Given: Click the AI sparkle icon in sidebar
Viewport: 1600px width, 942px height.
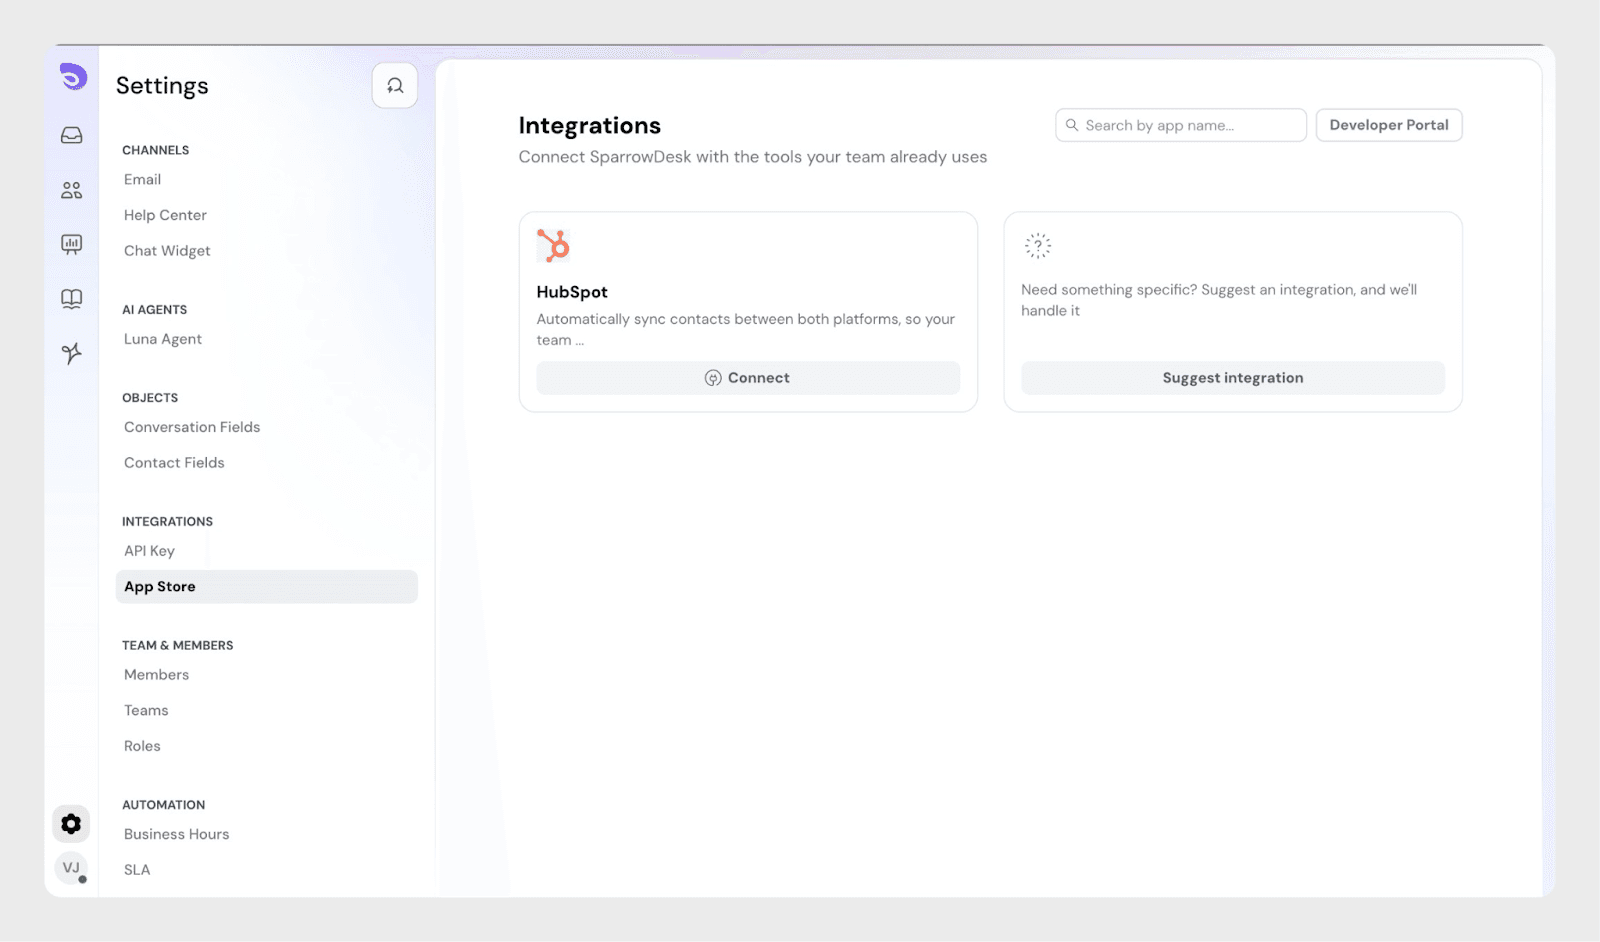Looking at the screenshot, I should pyautogui.click(x=72, y=353).
